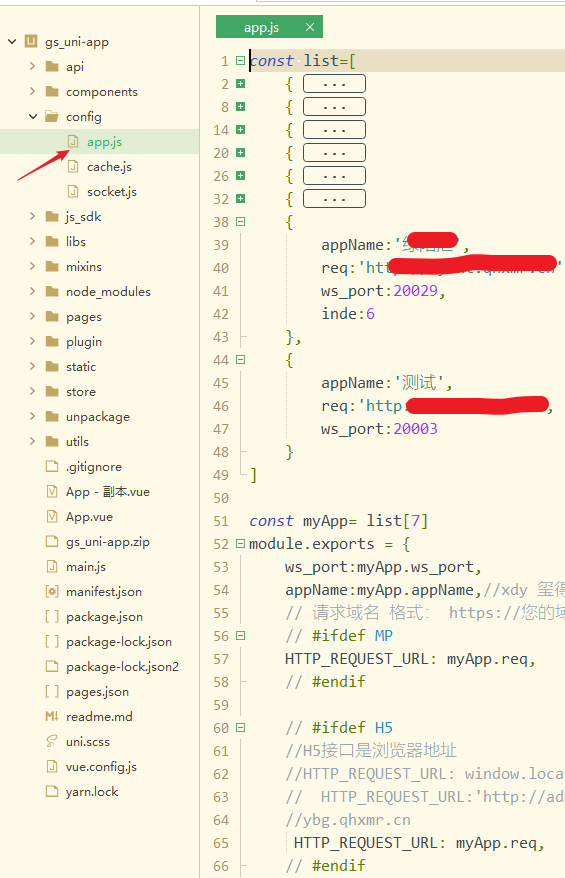Expand the folded block at line 32

pyautogui.click(x=240, y=198)
